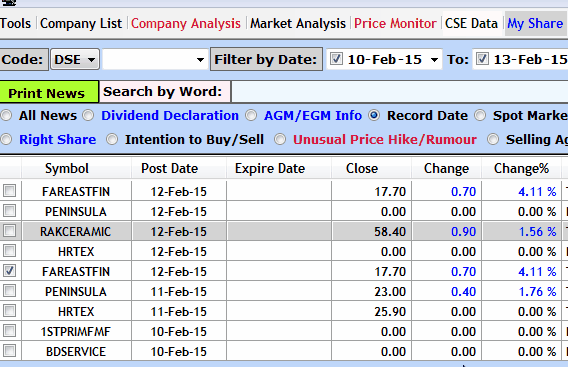Choose Intention to Buy/Sell radio option
The image size is (568, 367).
click(x=112, y=139)
